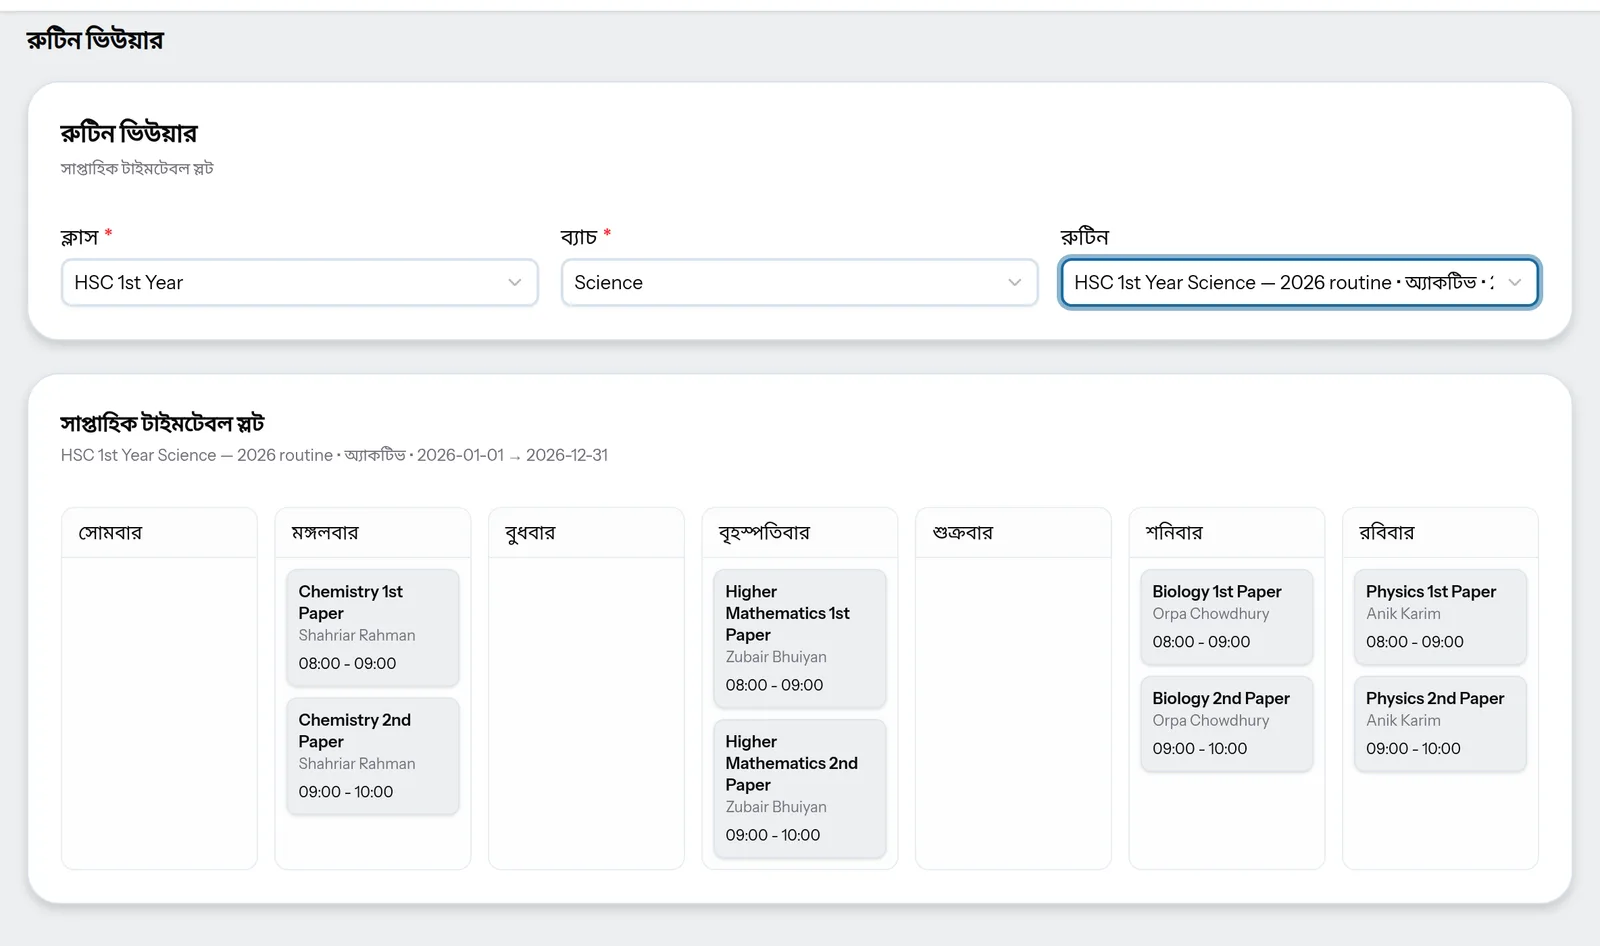Open the ব্যাচ dropdown showing Science
This screenshot has height=946, width=1600.
click(799, 283)
